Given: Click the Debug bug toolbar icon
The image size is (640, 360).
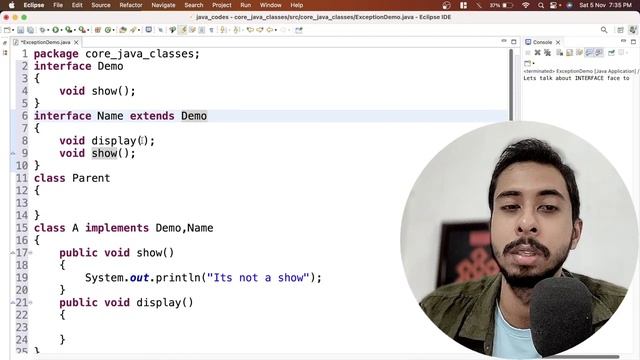Looking at the screenshot, I should 42,30.
